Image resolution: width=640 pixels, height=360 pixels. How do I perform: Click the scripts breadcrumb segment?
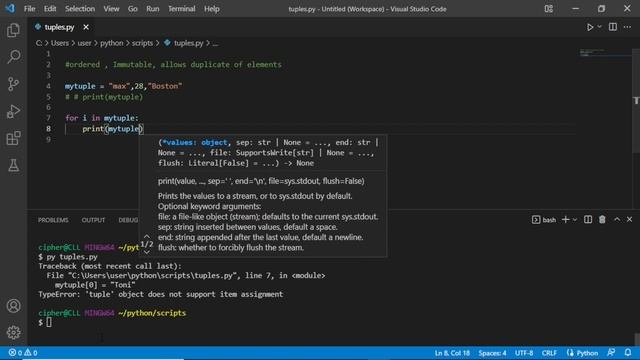142,43
